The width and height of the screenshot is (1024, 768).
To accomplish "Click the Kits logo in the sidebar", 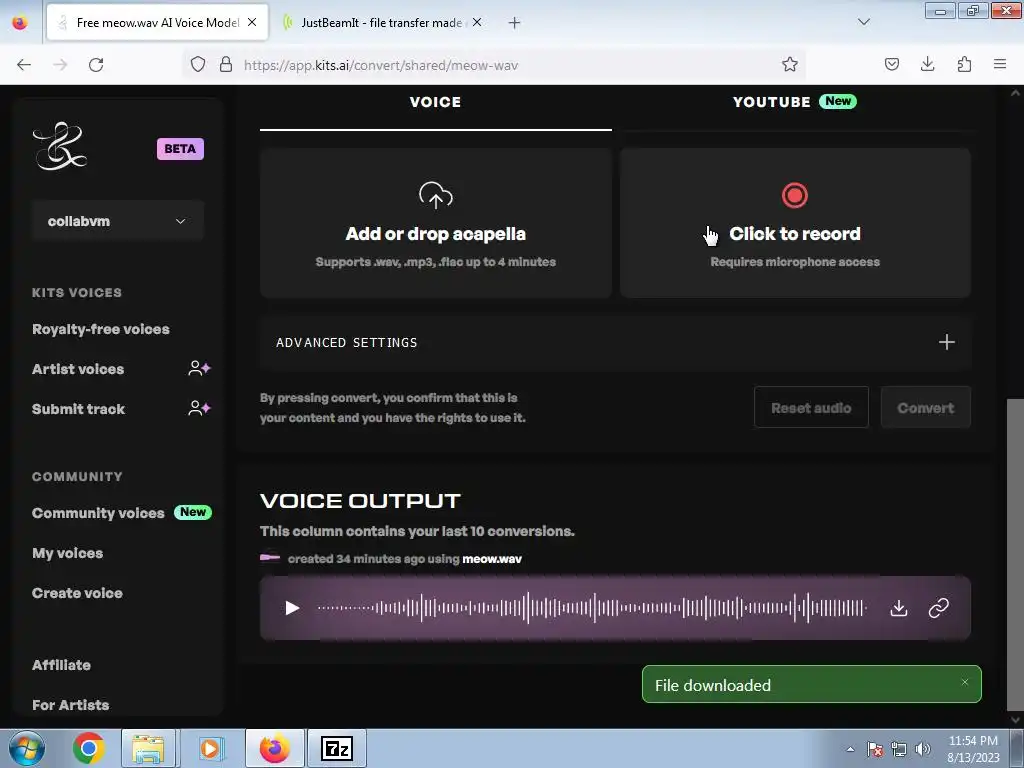I will click(x=59, y=146).
